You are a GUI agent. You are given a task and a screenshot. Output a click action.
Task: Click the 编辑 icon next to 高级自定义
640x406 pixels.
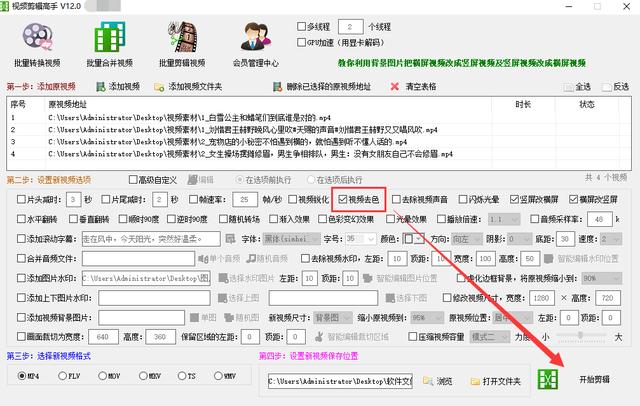click(x=192, y=180)
